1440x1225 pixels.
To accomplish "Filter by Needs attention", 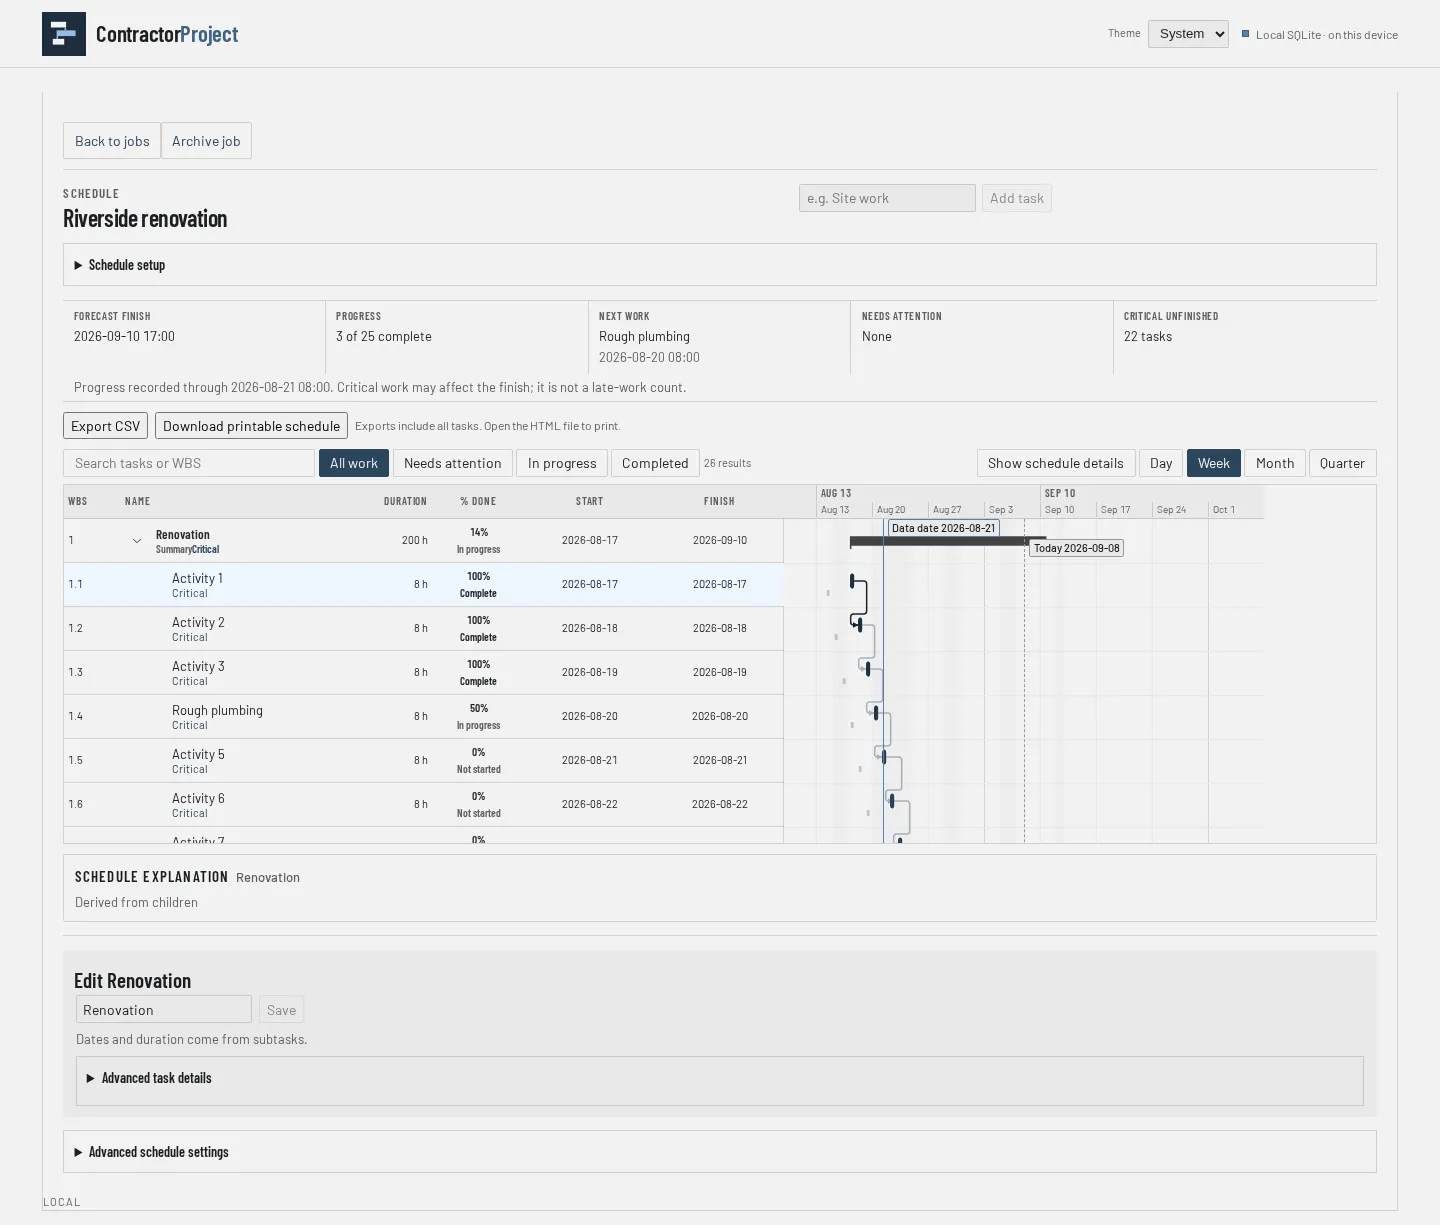I will [453, 463].
